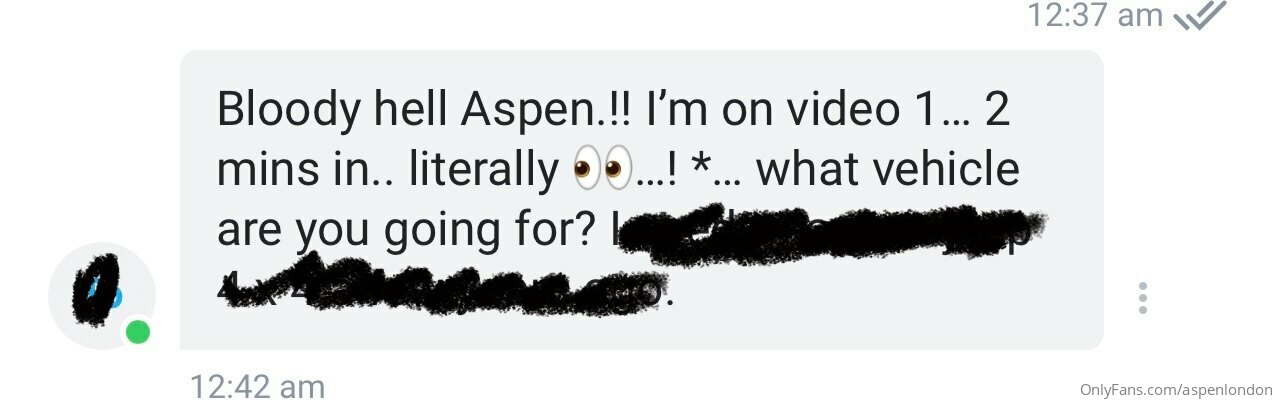
Task: Click the "what vehicle" phrase
Action: [x=888, y=169]
